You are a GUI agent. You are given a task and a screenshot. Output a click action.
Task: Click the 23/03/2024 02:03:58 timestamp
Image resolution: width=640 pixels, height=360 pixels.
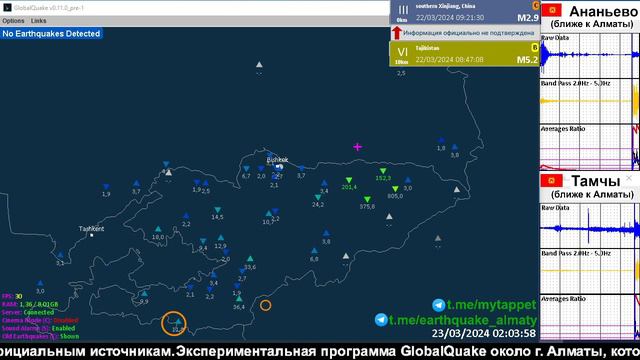point(484,333)
